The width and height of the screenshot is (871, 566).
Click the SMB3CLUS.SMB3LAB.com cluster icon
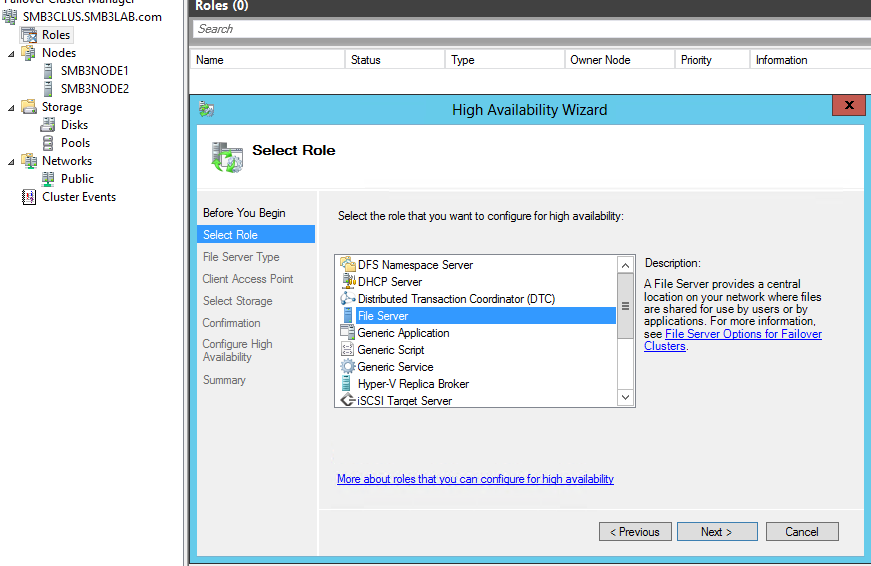[x=10, y=17]
